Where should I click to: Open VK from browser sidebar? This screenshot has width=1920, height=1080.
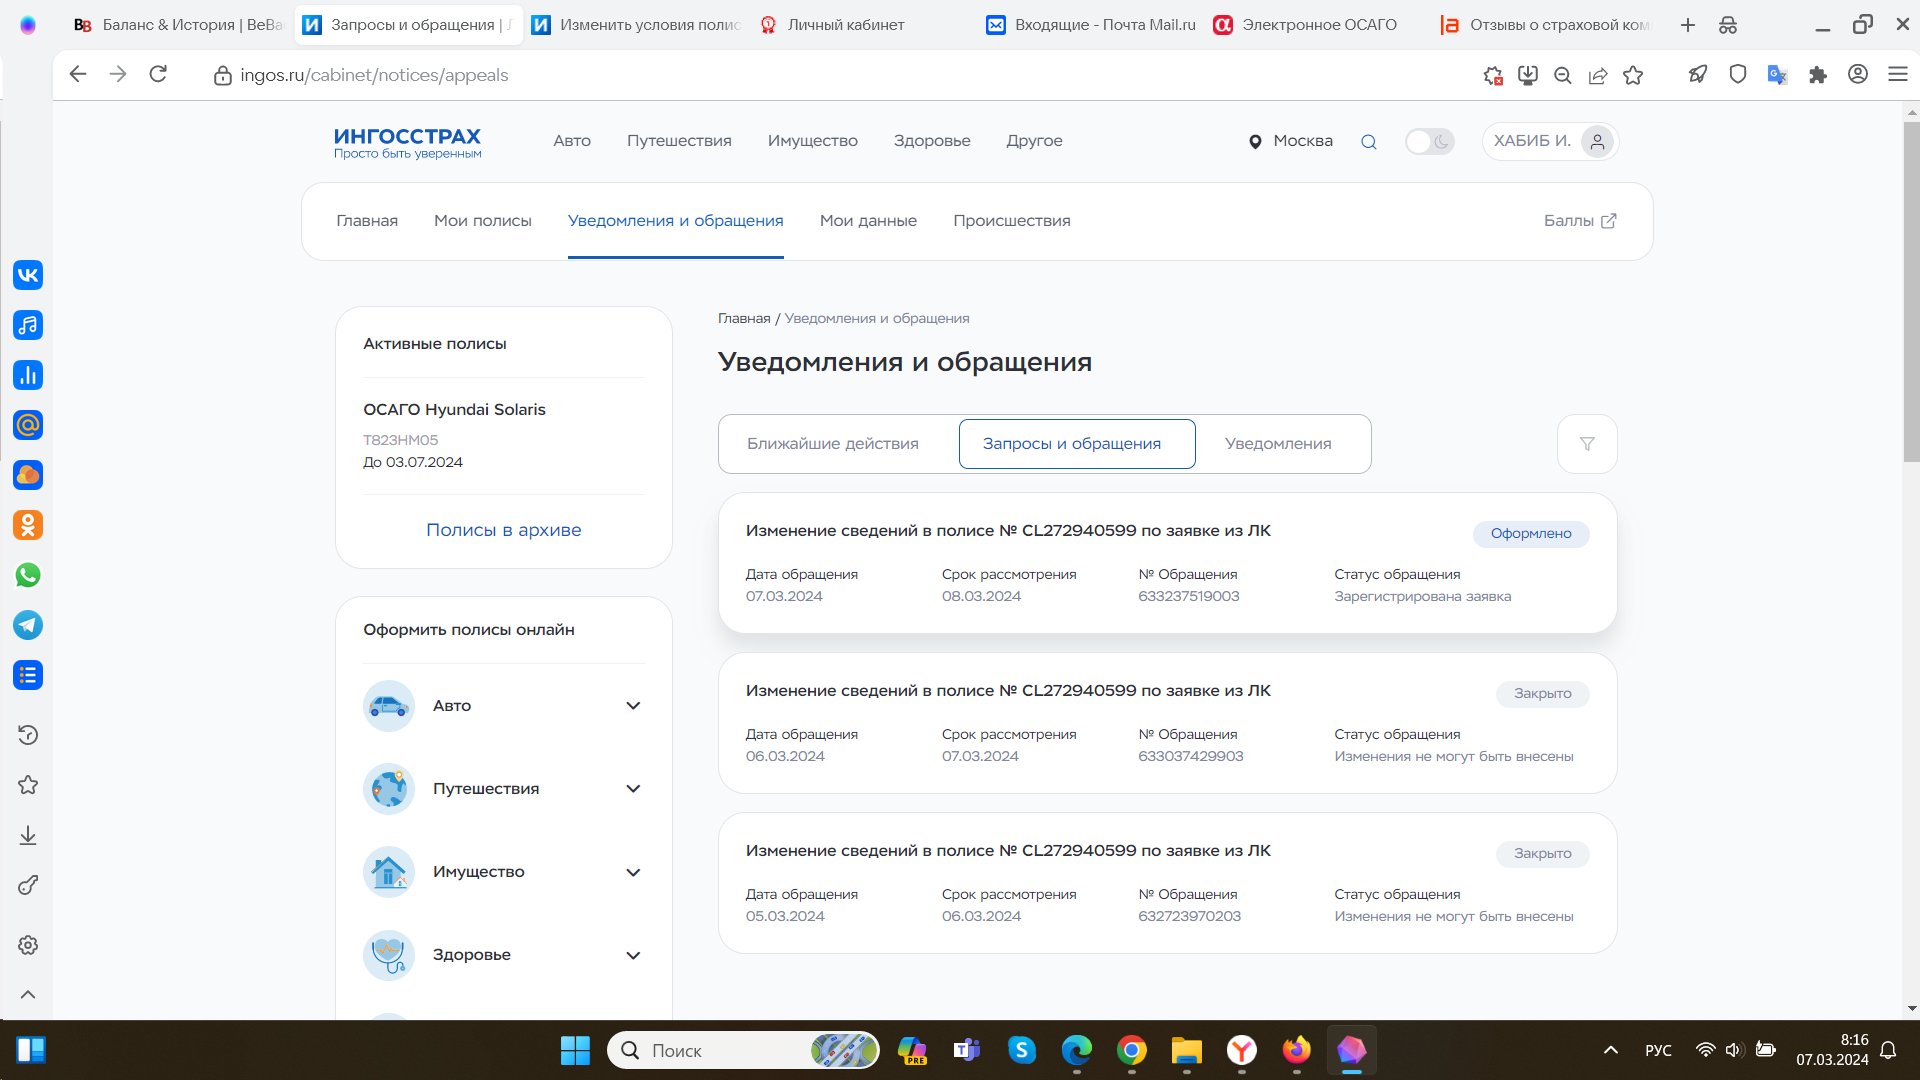(x=28, y=275)
